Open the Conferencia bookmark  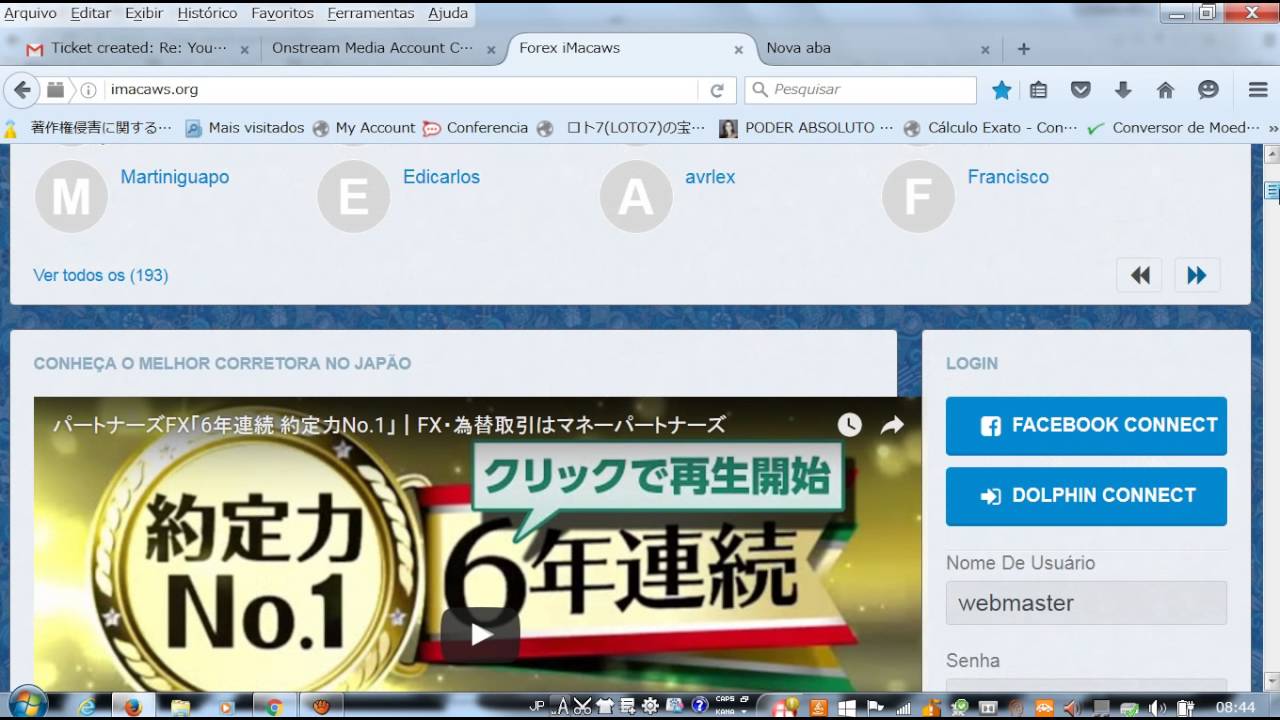pyautogui.click(x=476, y=128)
